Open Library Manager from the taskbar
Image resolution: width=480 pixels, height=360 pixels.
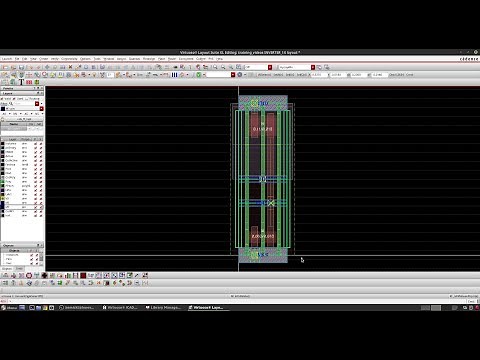click(163, 307)
